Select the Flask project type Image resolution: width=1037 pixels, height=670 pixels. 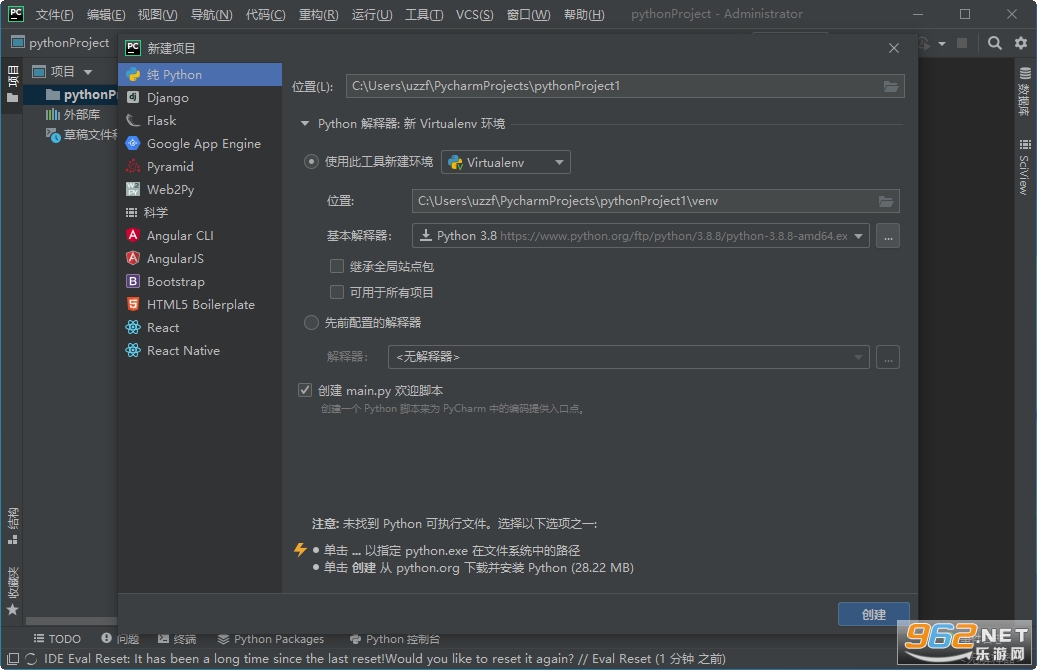point(200,120)
